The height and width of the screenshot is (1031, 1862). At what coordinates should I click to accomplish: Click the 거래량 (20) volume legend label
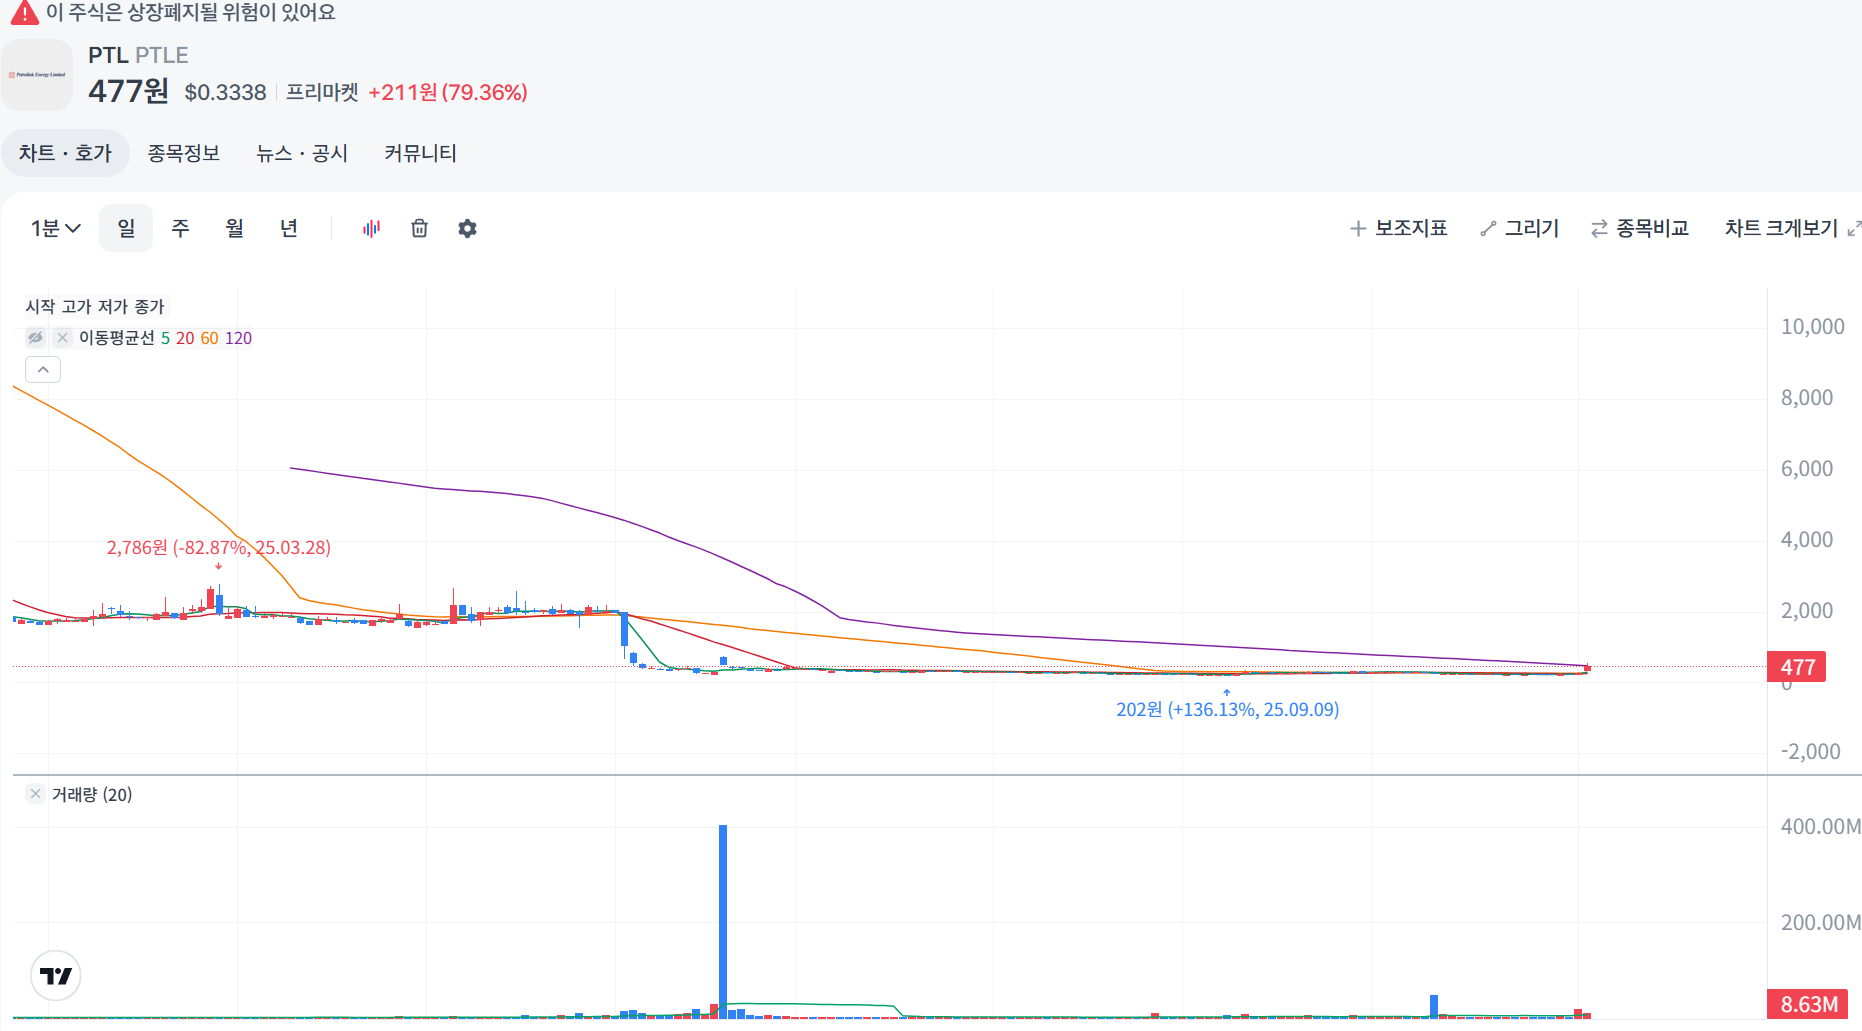(x=92, y=795)
